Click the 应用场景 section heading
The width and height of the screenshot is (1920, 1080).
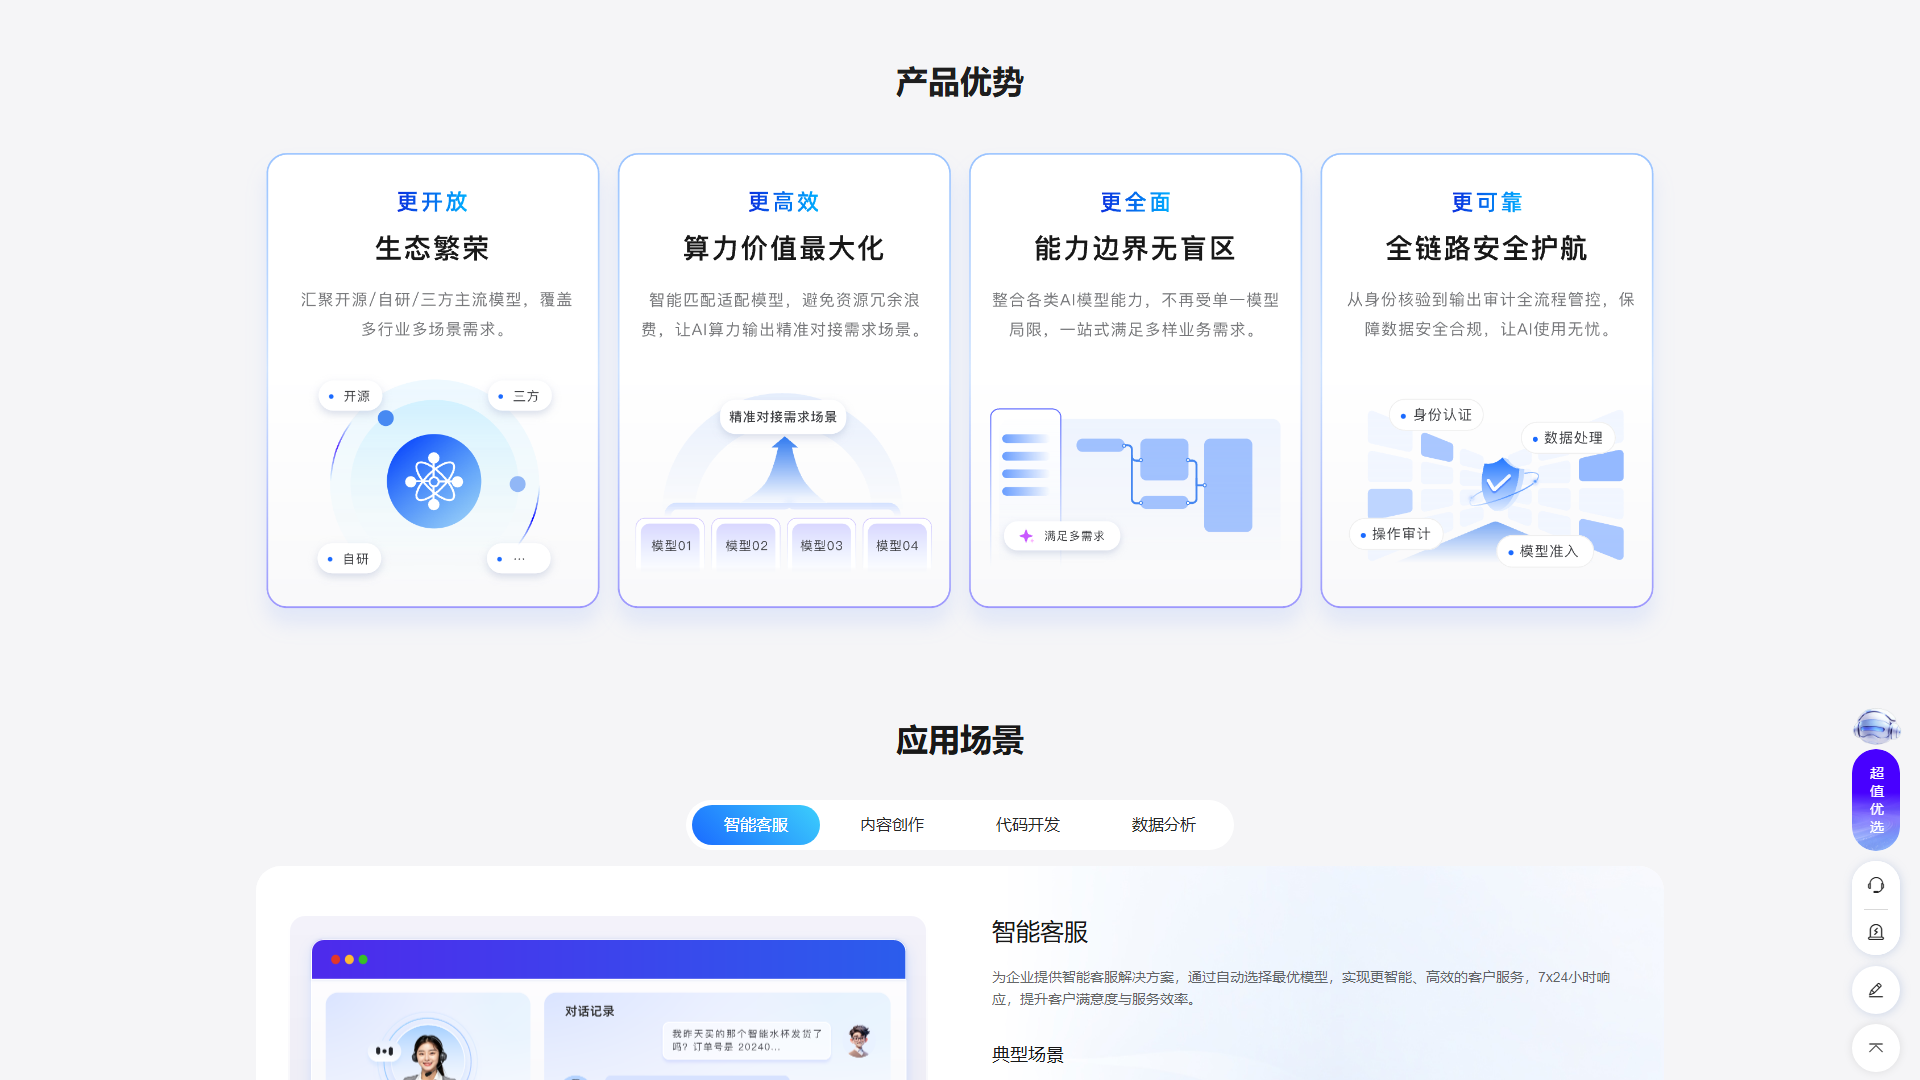(960, 740)
